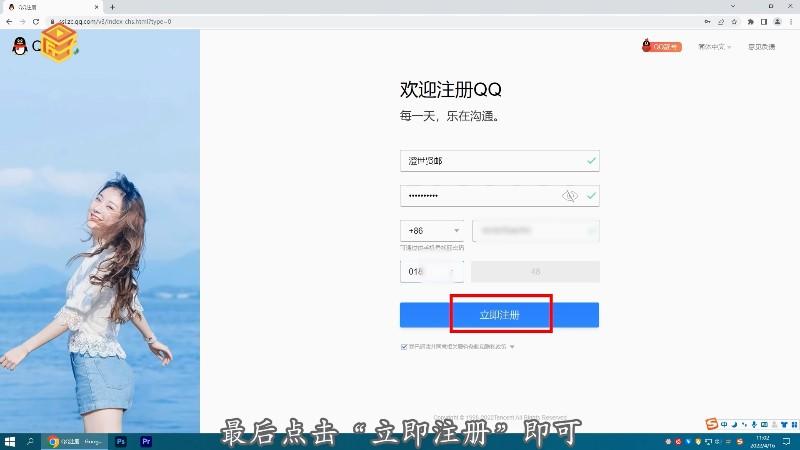Click the Sogou tray icon near the clock
800x450 pixels.
pyautogui.click(x=740, y=442)
